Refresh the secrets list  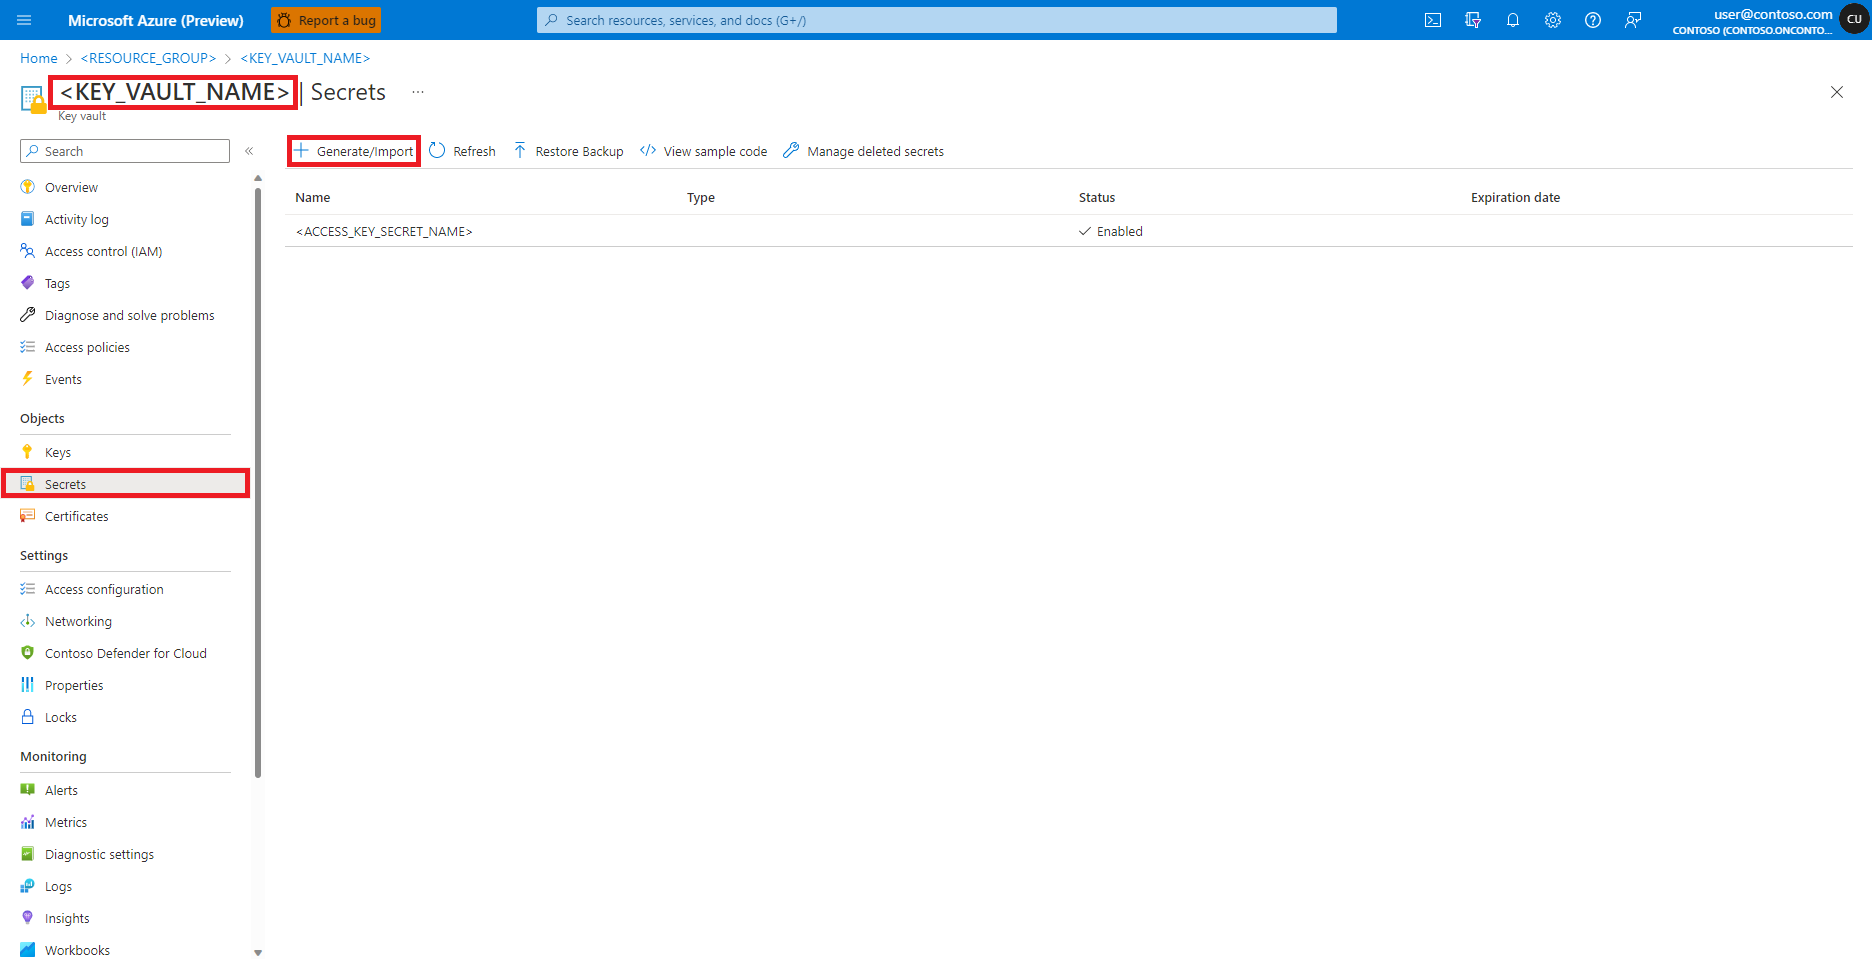click(x=462, y=150)
